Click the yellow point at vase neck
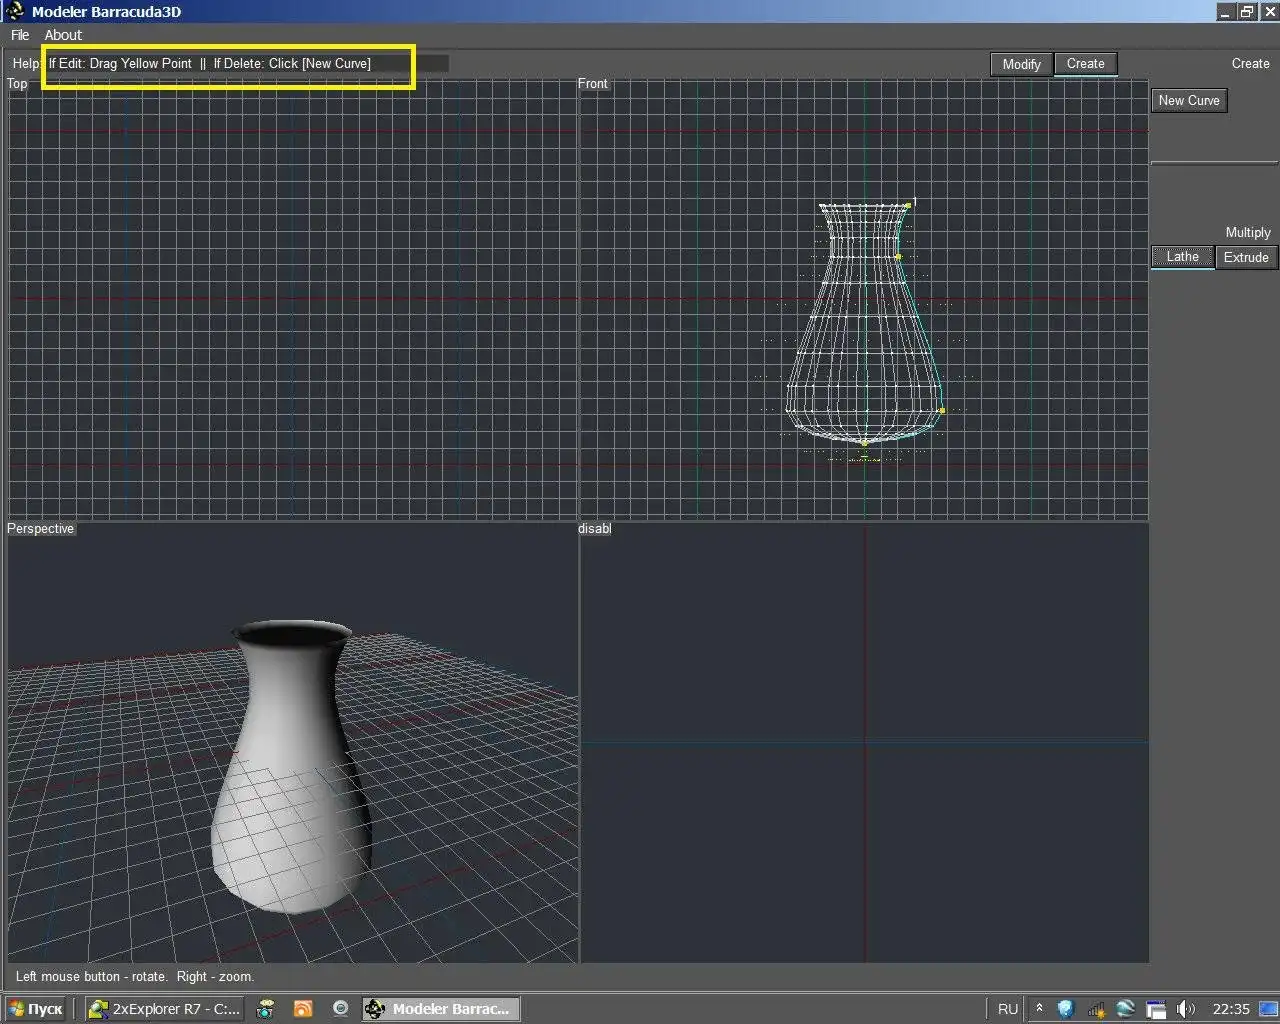1280x1024 pixels. point(898,257)
